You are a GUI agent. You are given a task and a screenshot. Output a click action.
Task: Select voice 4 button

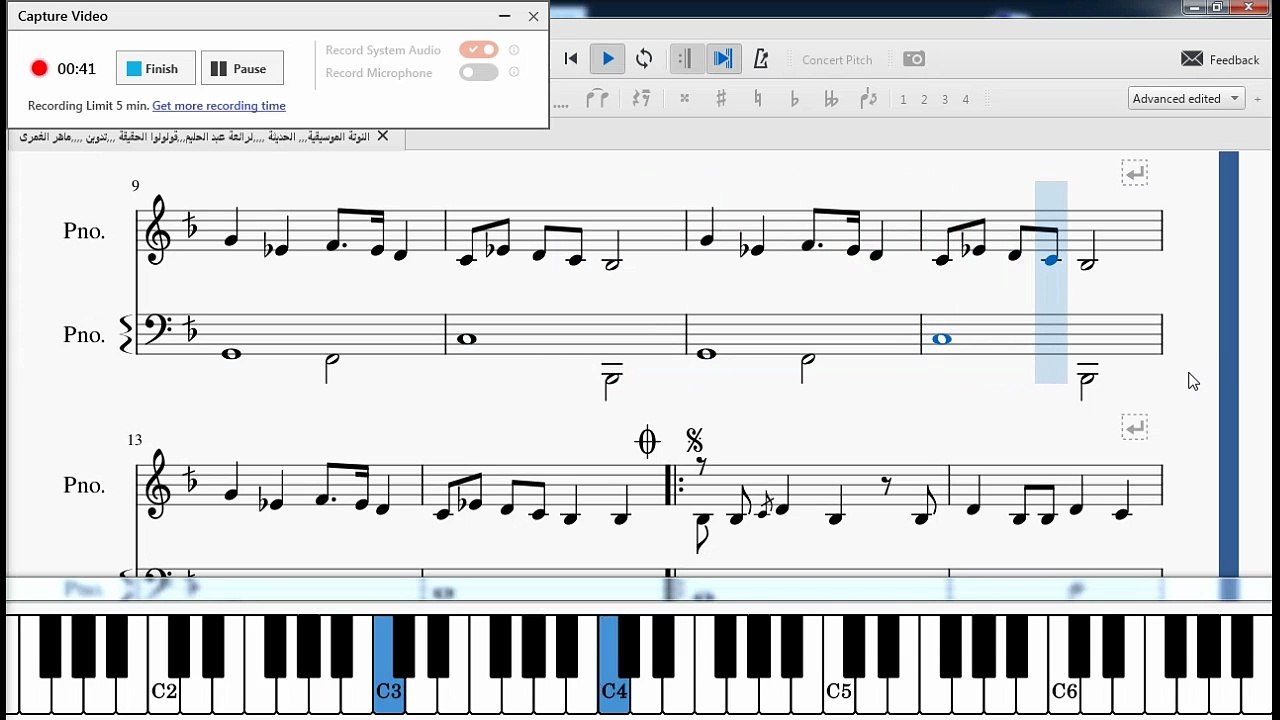(x=966, y=100)
